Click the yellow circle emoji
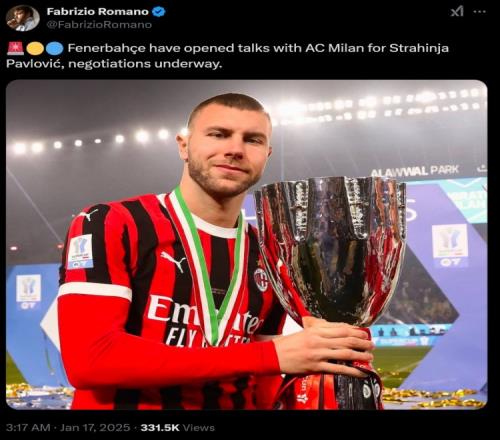Screen dimensions: 500x440 click(35, 49)
